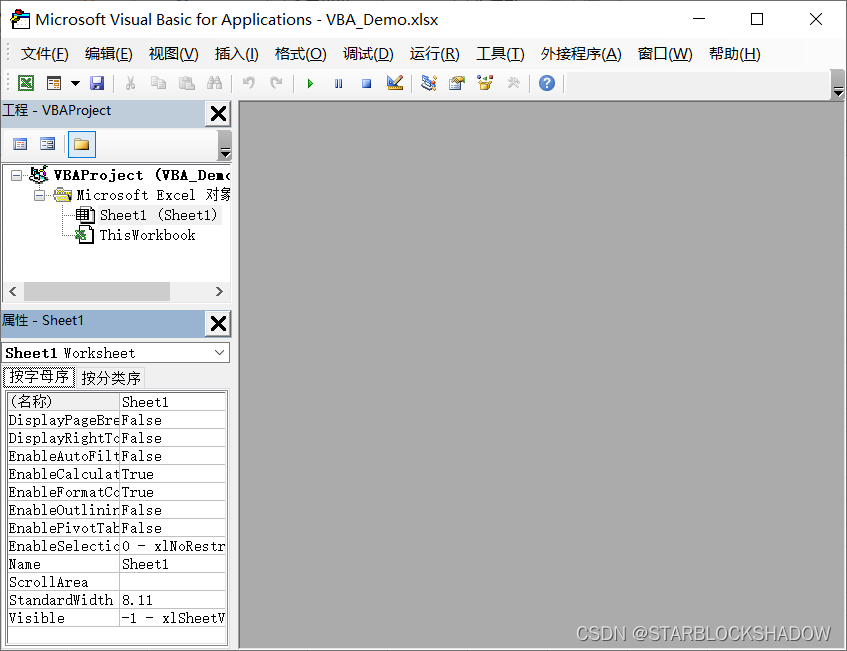Close the 属性 - Sheet1 panel

click(x=218, y=323)
